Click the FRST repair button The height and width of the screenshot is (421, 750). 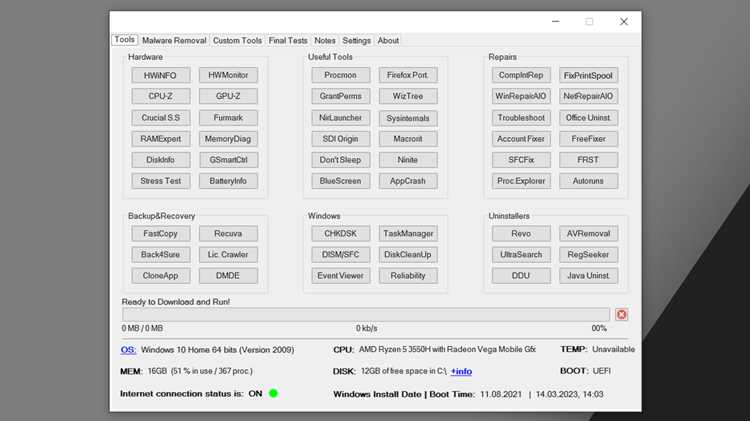[588, 160]
